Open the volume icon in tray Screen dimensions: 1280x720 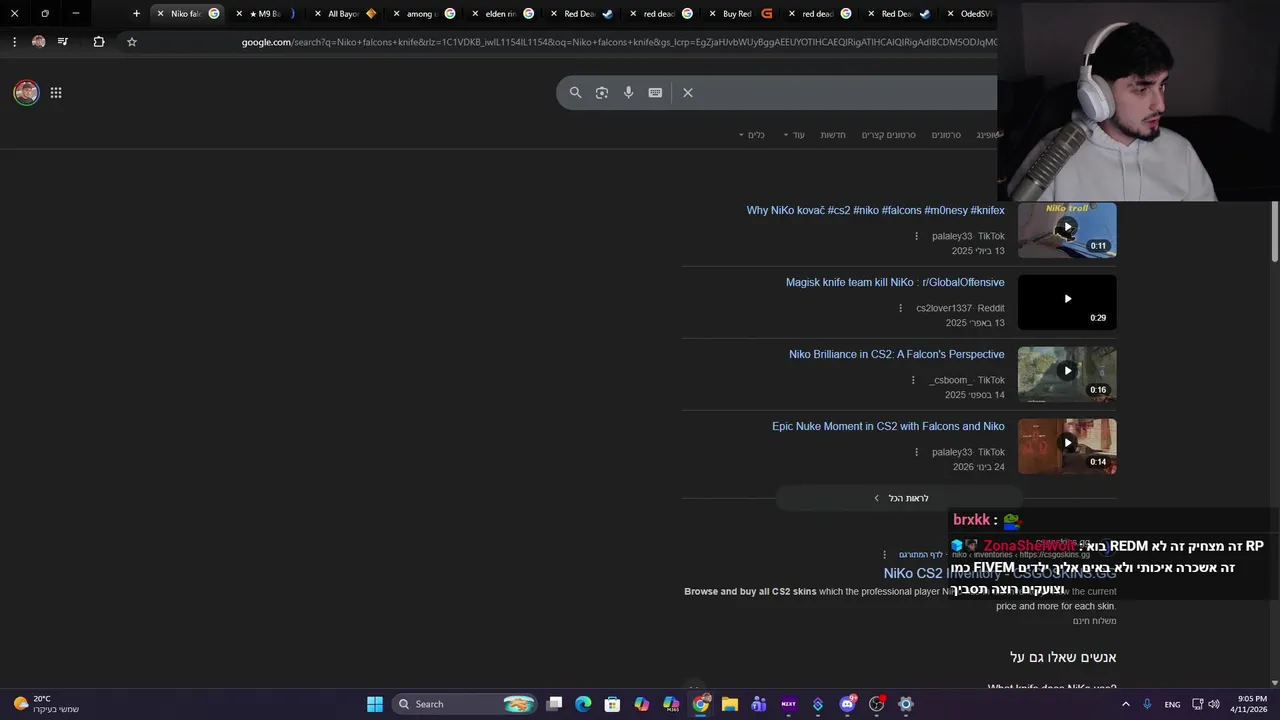1214,704
